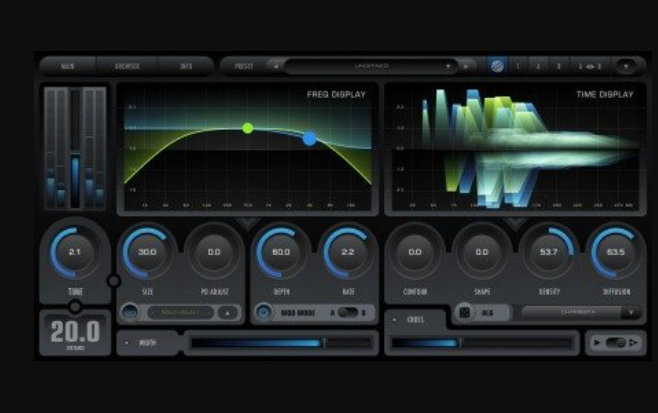
Task: Click the Preset button
Action: click(243, 66)
